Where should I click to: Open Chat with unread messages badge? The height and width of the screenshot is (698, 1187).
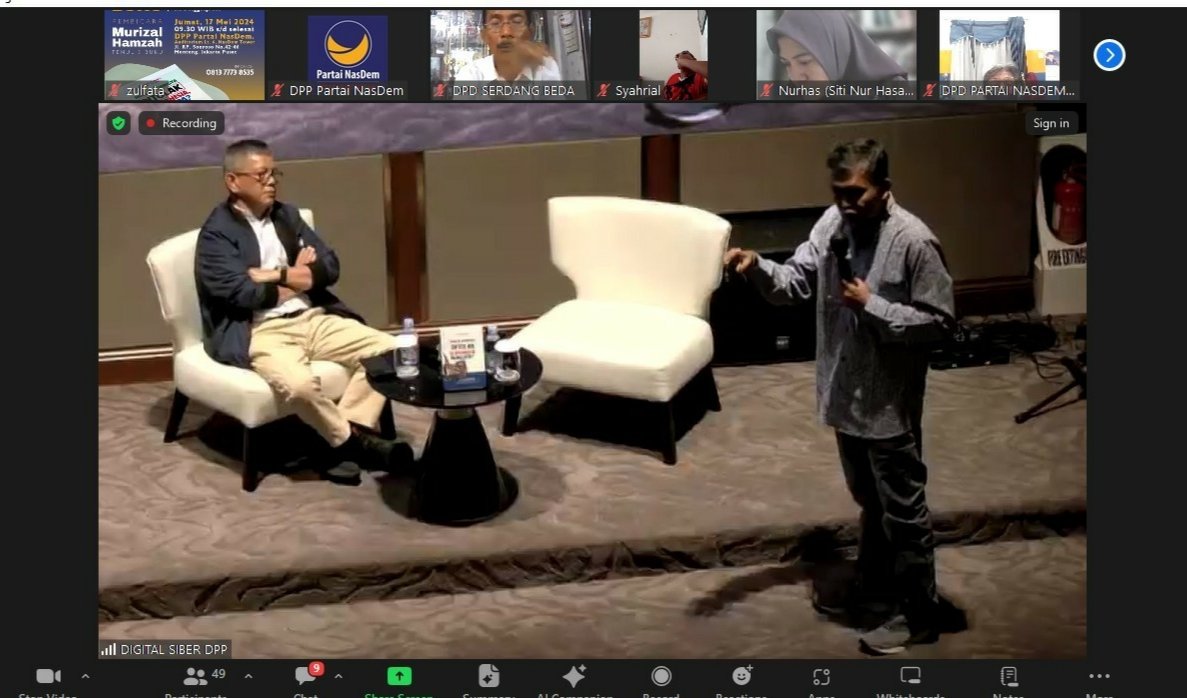click(x=306, y=676)
